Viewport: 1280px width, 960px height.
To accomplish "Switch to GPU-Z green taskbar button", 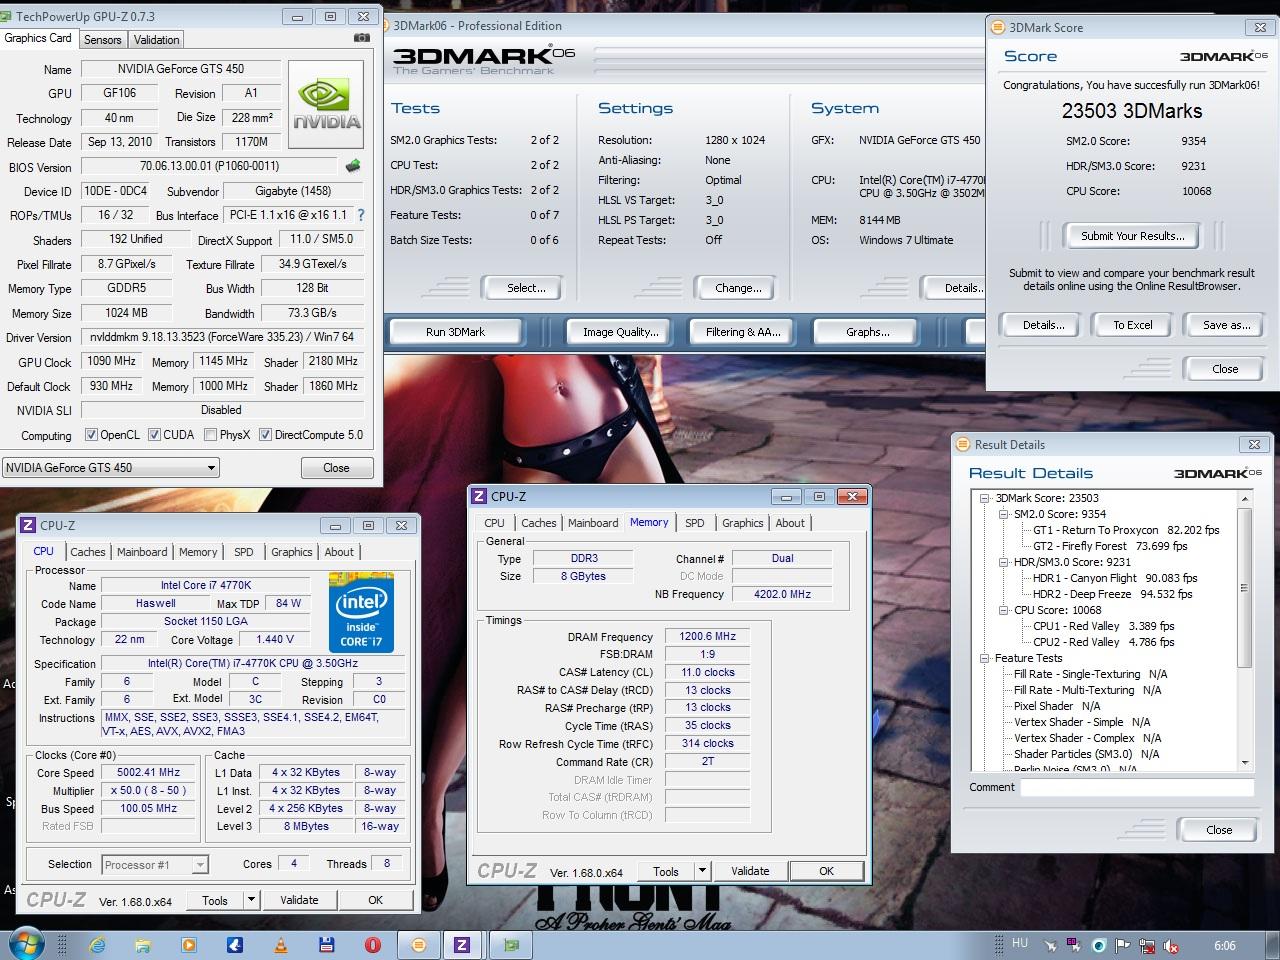I will click(x=511, y=944).
